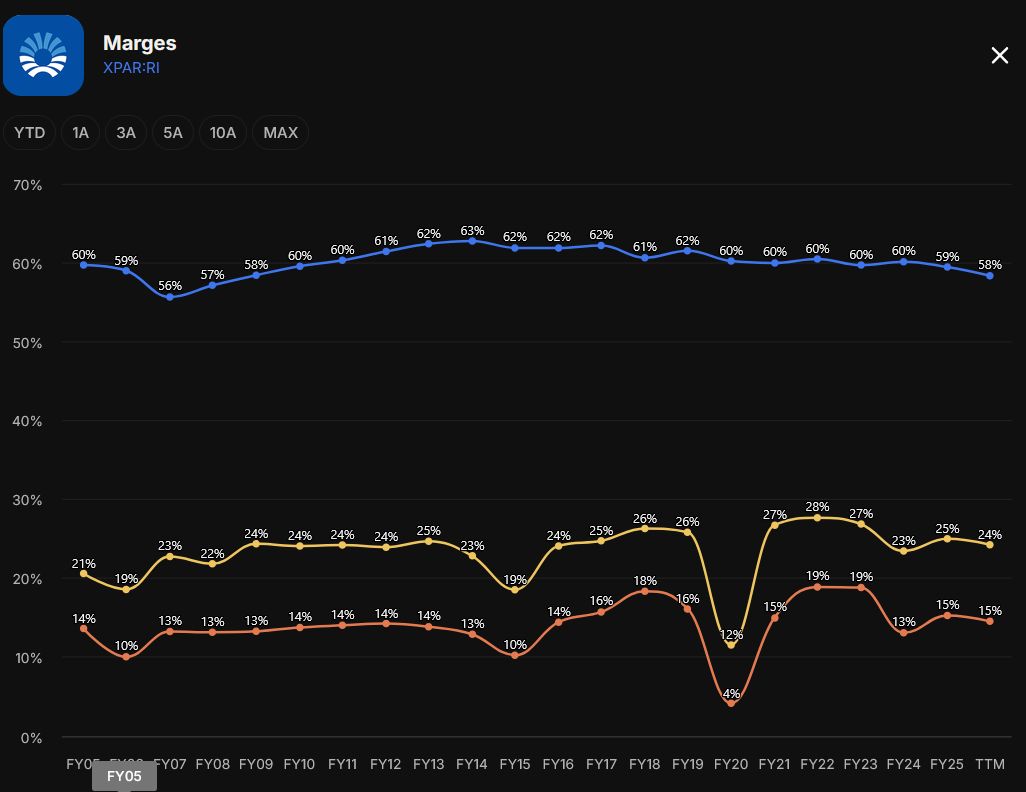Select the orange FY18 data point at 18%

pyautogui.click(x=645, y=591)
